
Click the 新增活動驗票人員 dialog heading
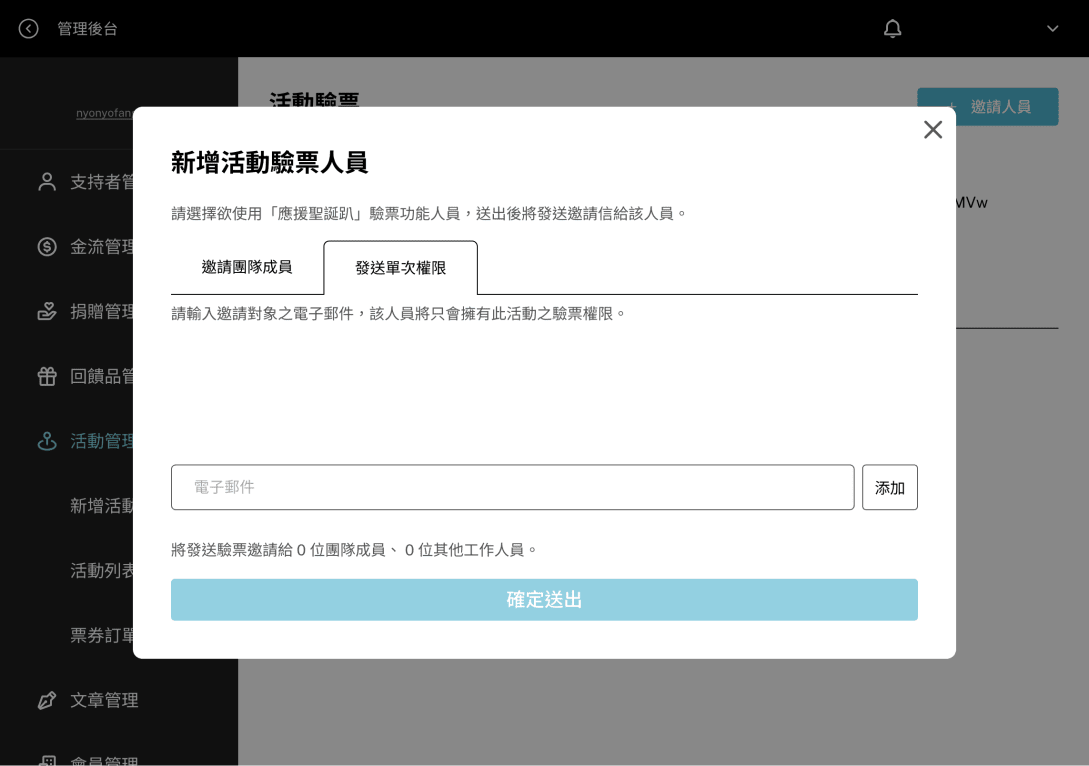(x=269, y=163)
